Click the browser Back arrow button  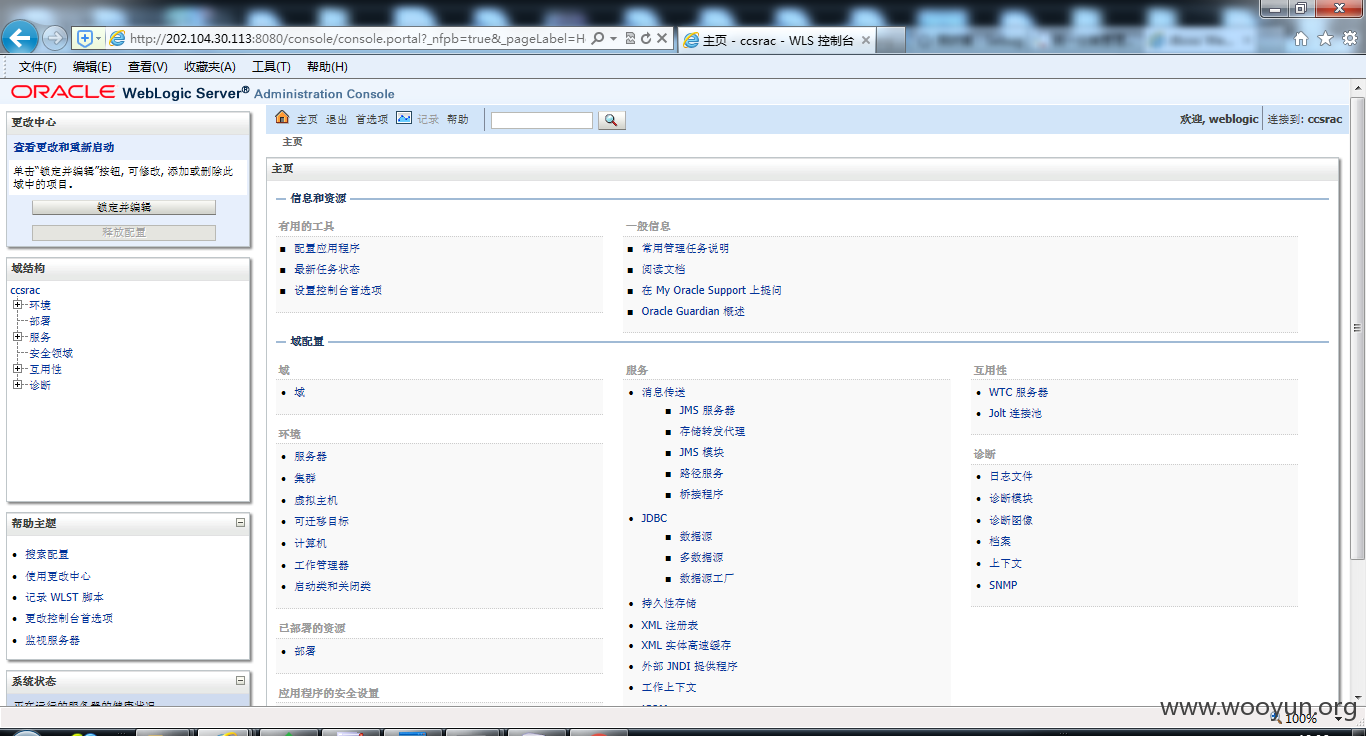click(20, 38)
